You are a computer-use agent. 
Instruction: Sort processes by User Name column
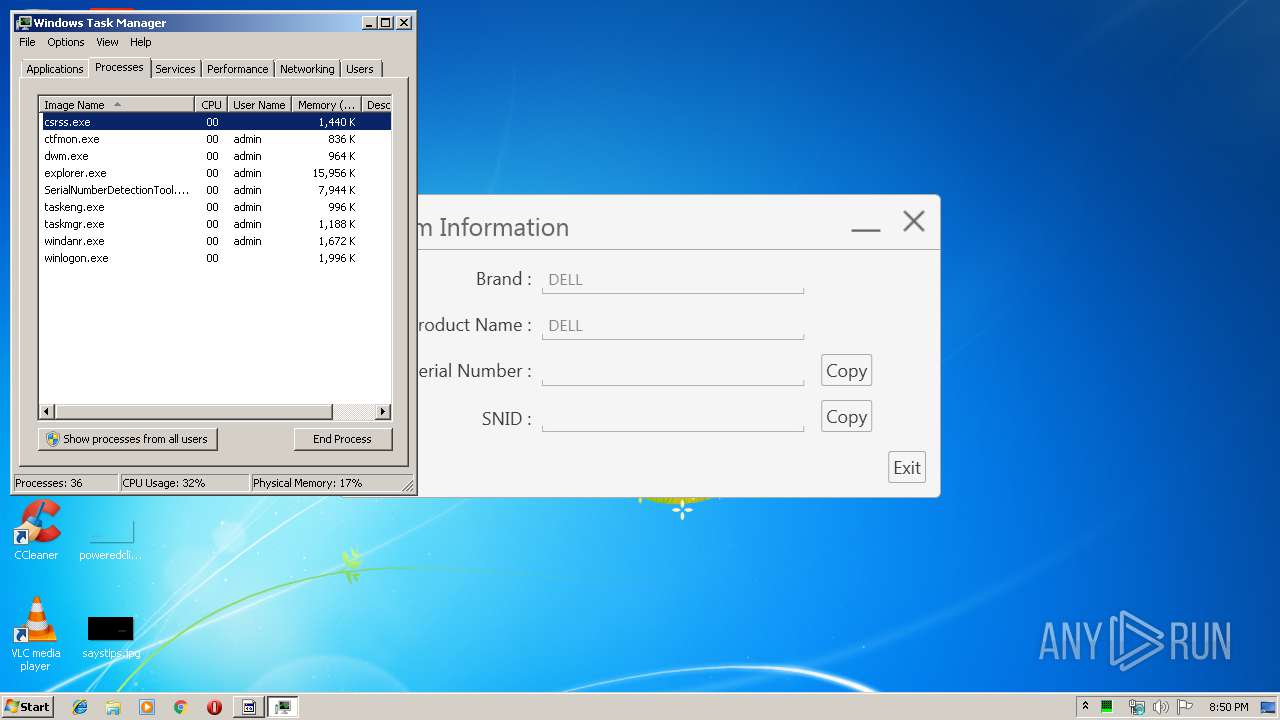coord(259,104)
